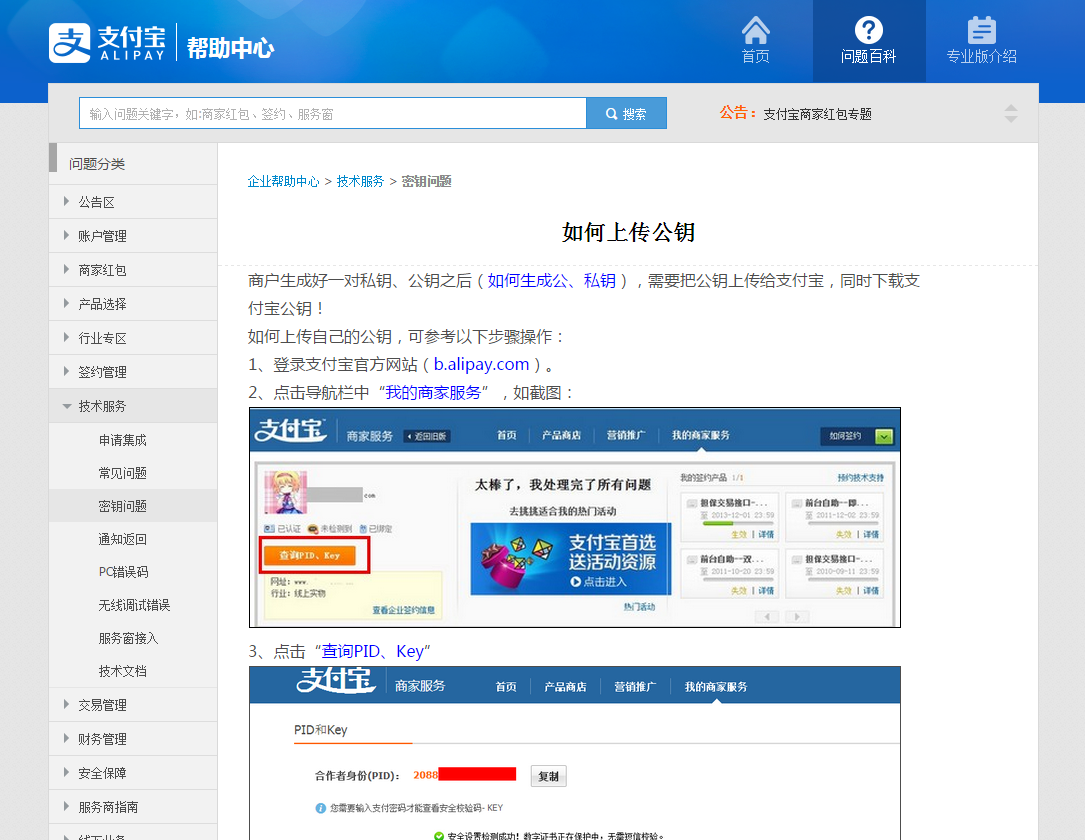
Task: Click 如何生成公、私钥 link
Action: click(551, 280)
